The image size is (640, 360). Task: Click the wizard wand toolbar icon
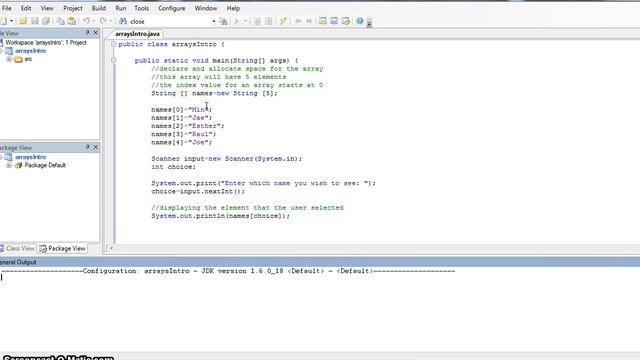pyautogui.click(x=283, y=21)
